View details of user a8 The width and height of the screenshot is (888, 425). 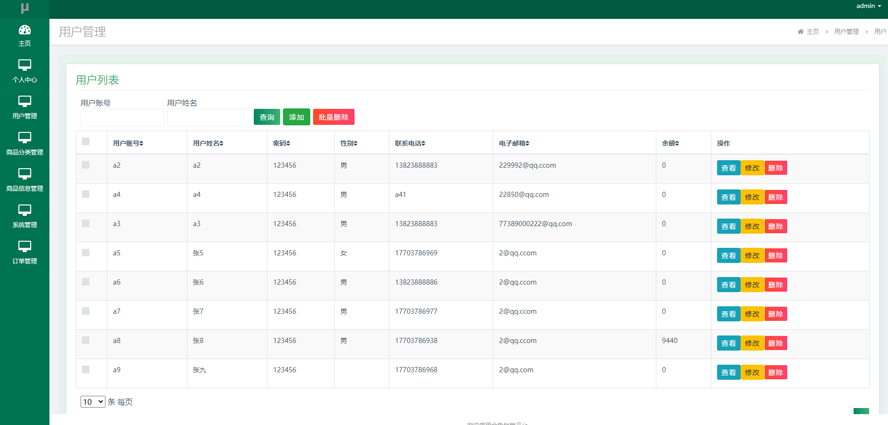[728, 343]
